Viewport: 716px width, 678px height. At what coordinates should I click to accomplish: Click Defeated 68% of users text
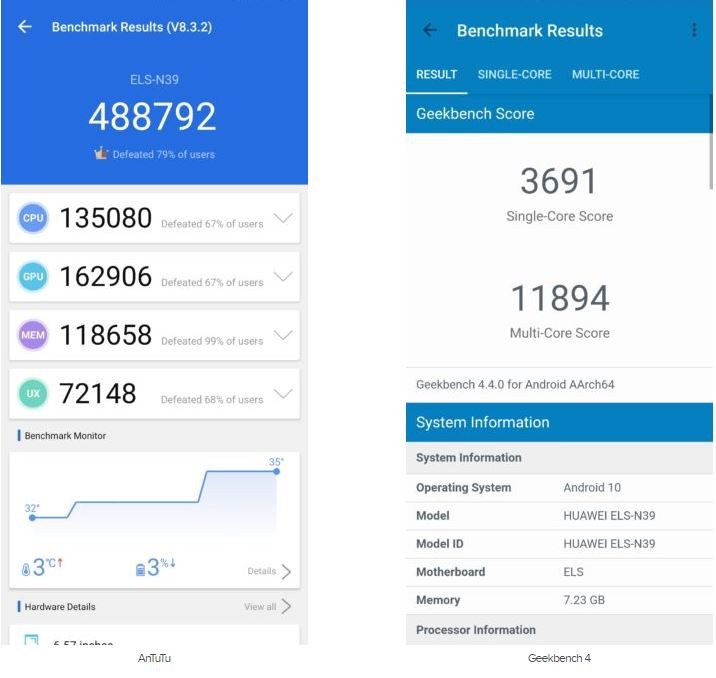point(212,399)
